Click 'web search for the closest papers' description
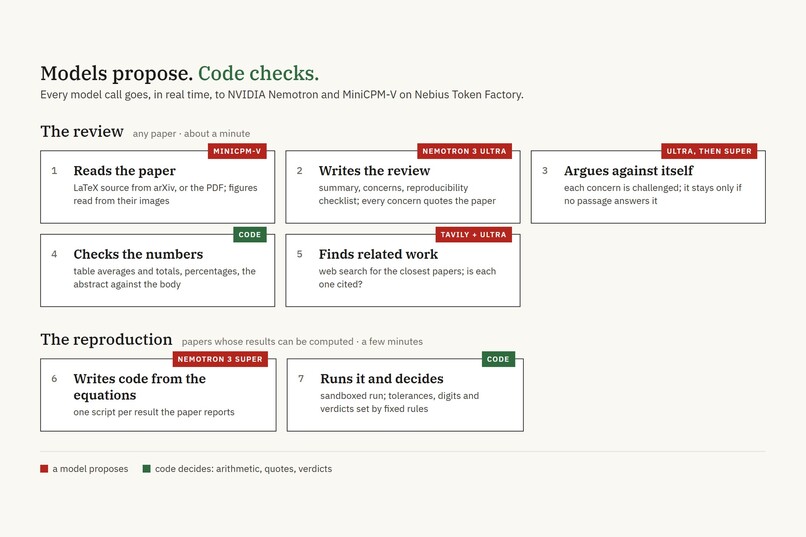This screenshot has width=806, height=537. point(407,277)
